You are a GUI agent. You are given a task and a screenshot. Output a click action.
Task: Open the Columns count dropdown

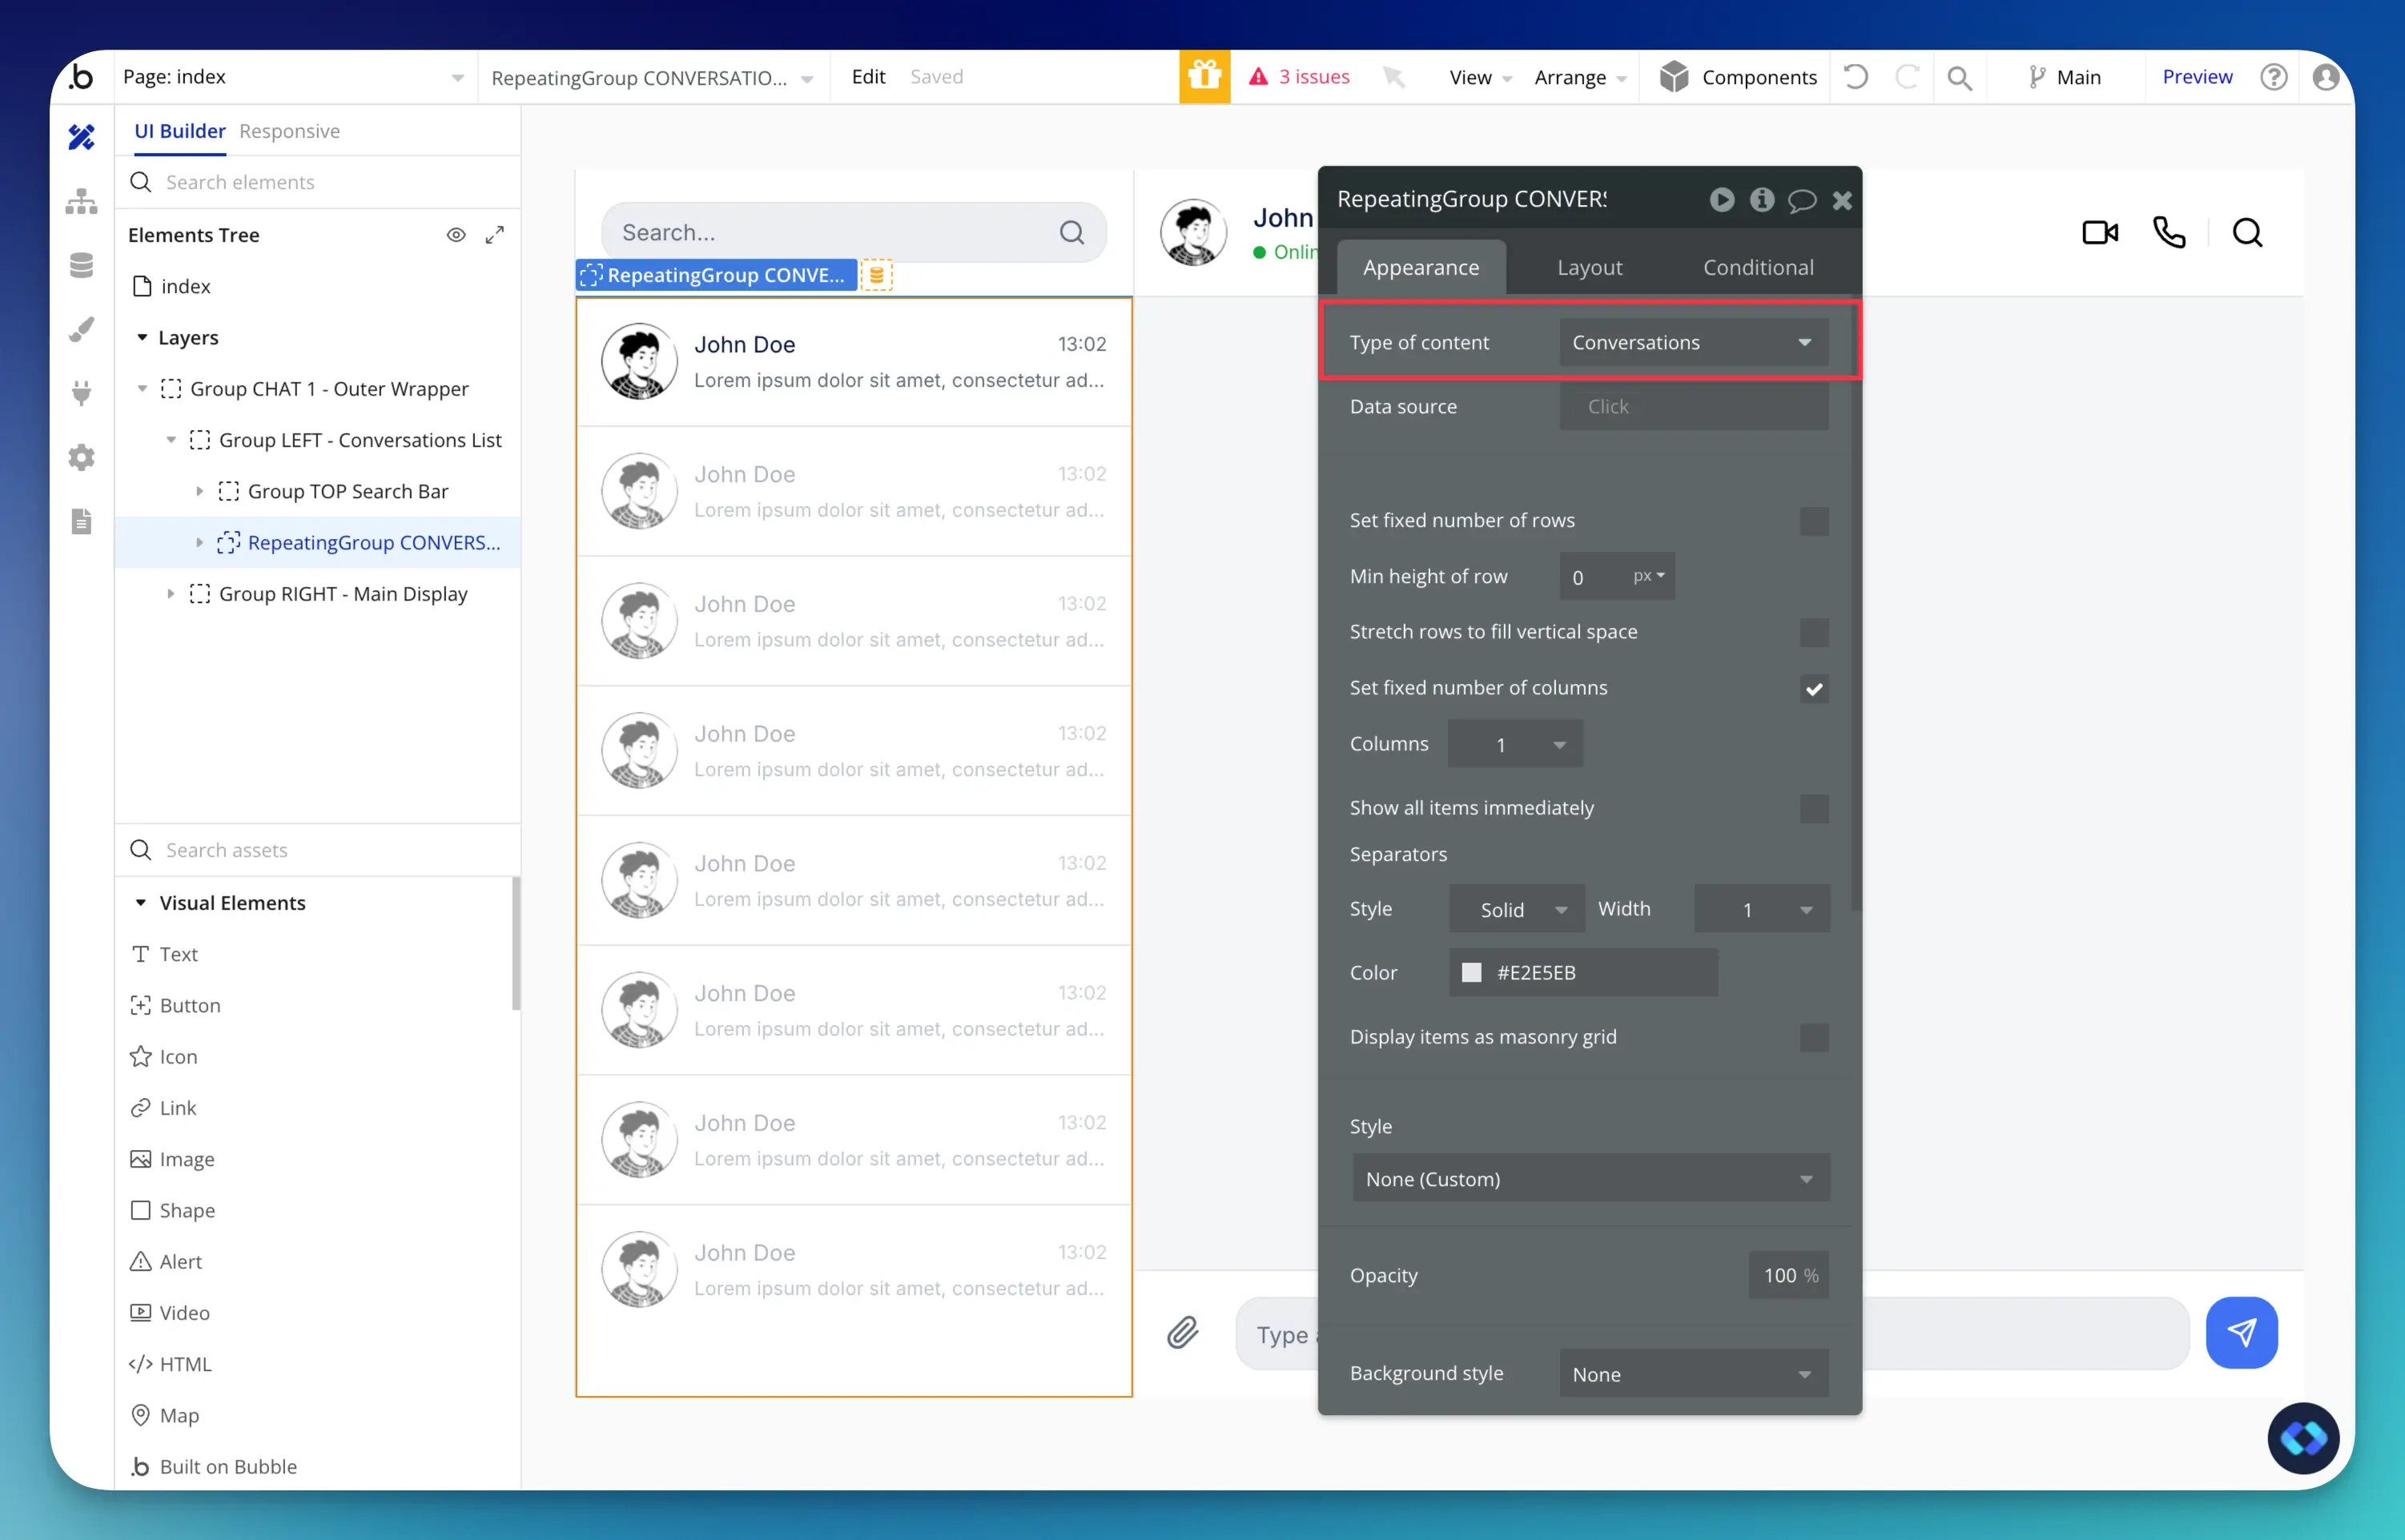[x=1514, y=744]
